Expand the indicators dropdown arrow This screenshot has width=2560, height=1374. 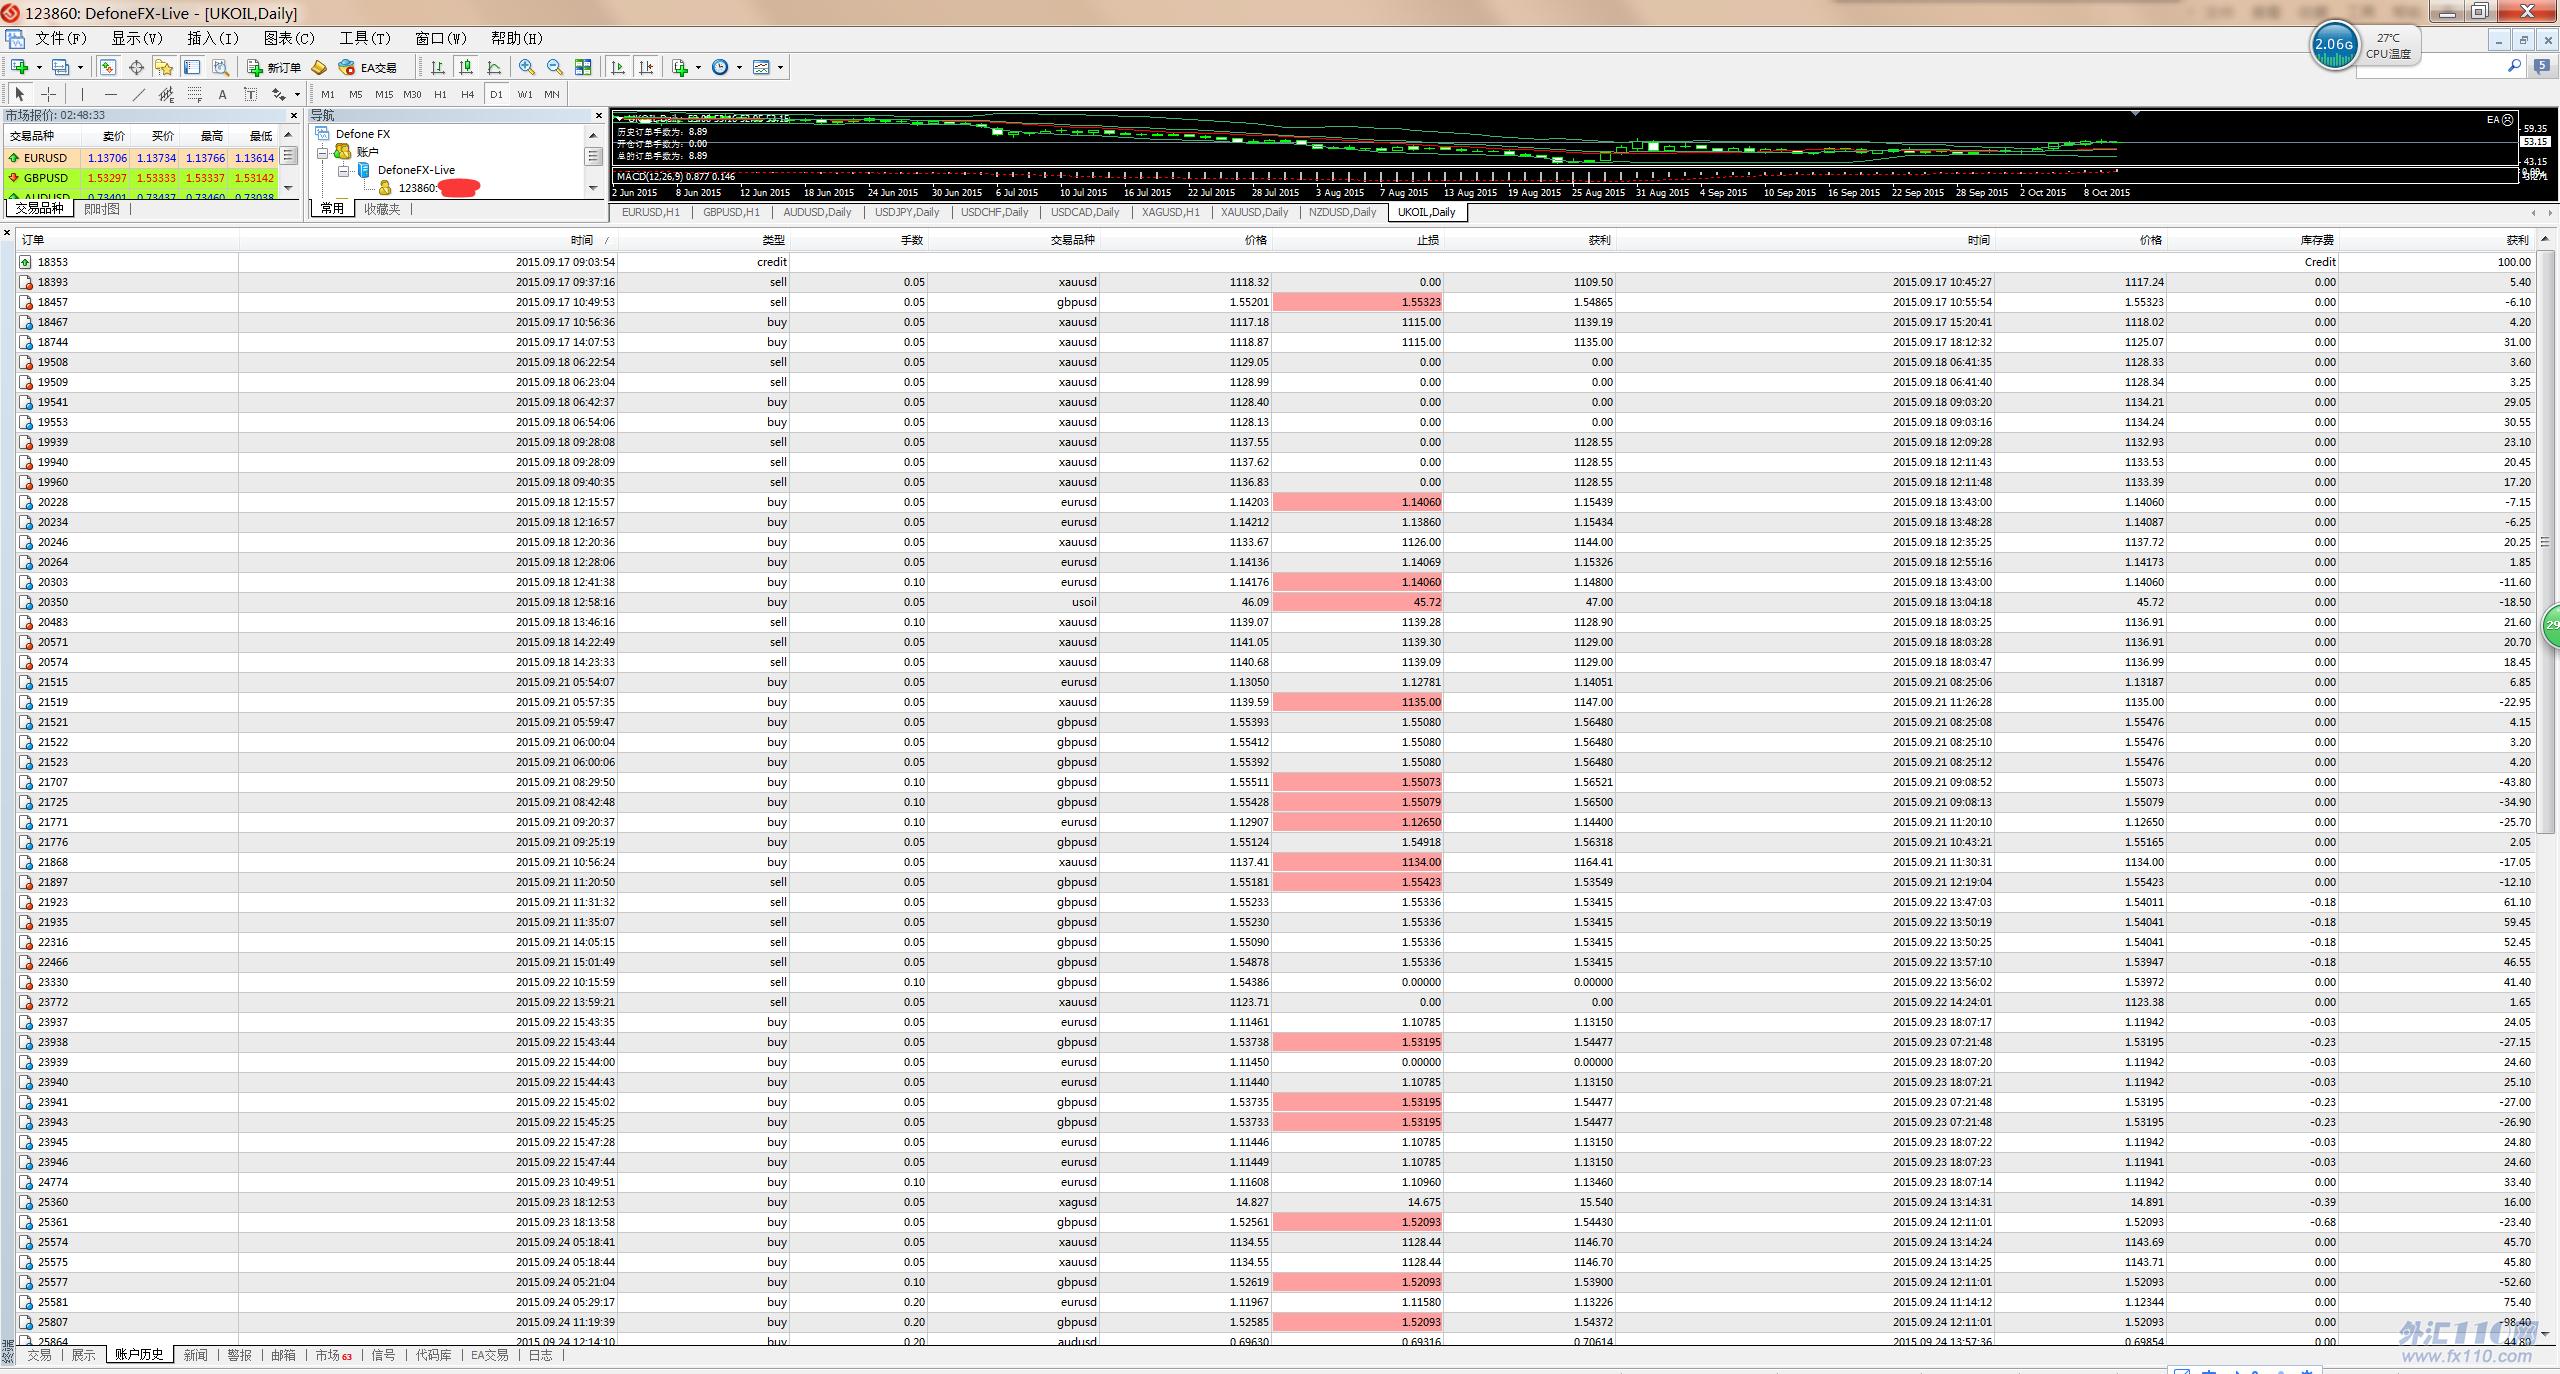(698, 67)
